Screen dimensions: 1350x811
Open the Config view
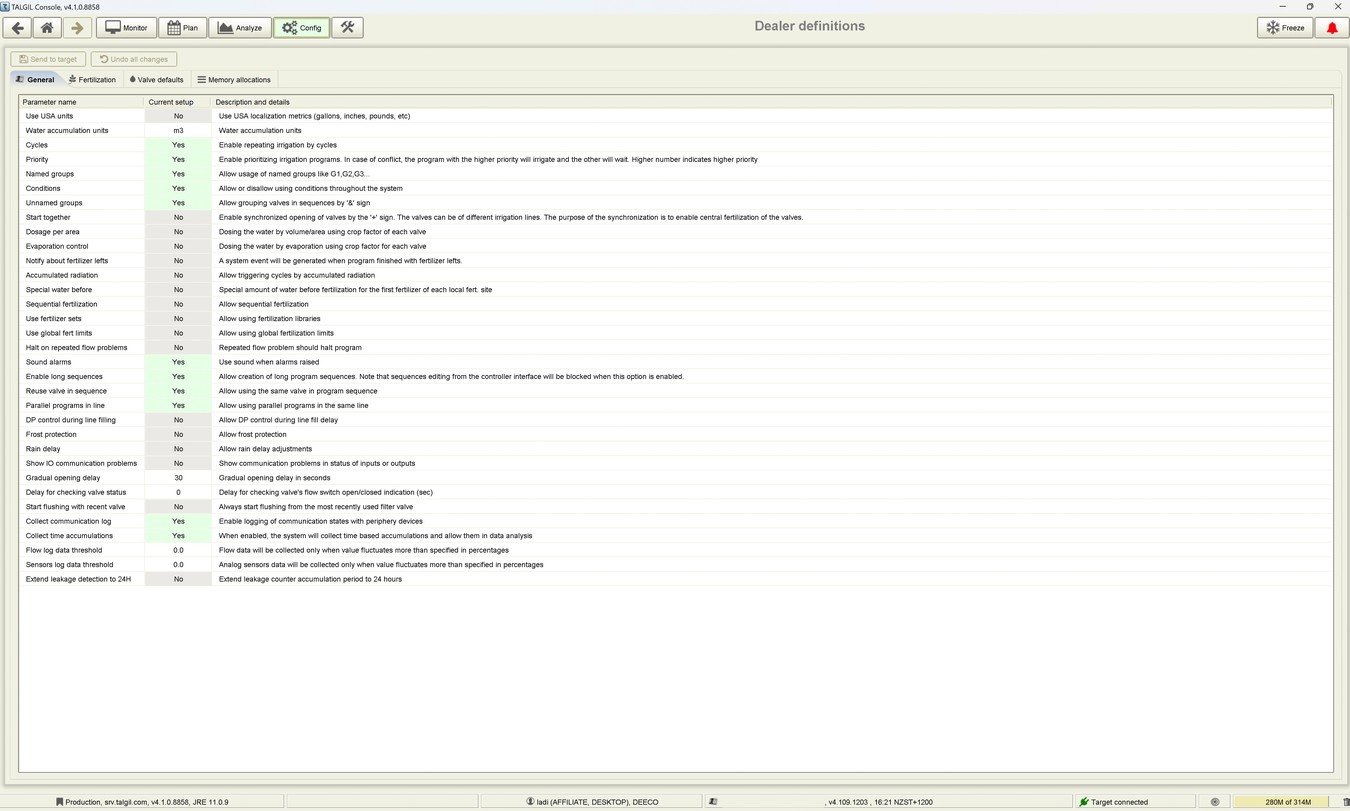click(x=301, y=28)
